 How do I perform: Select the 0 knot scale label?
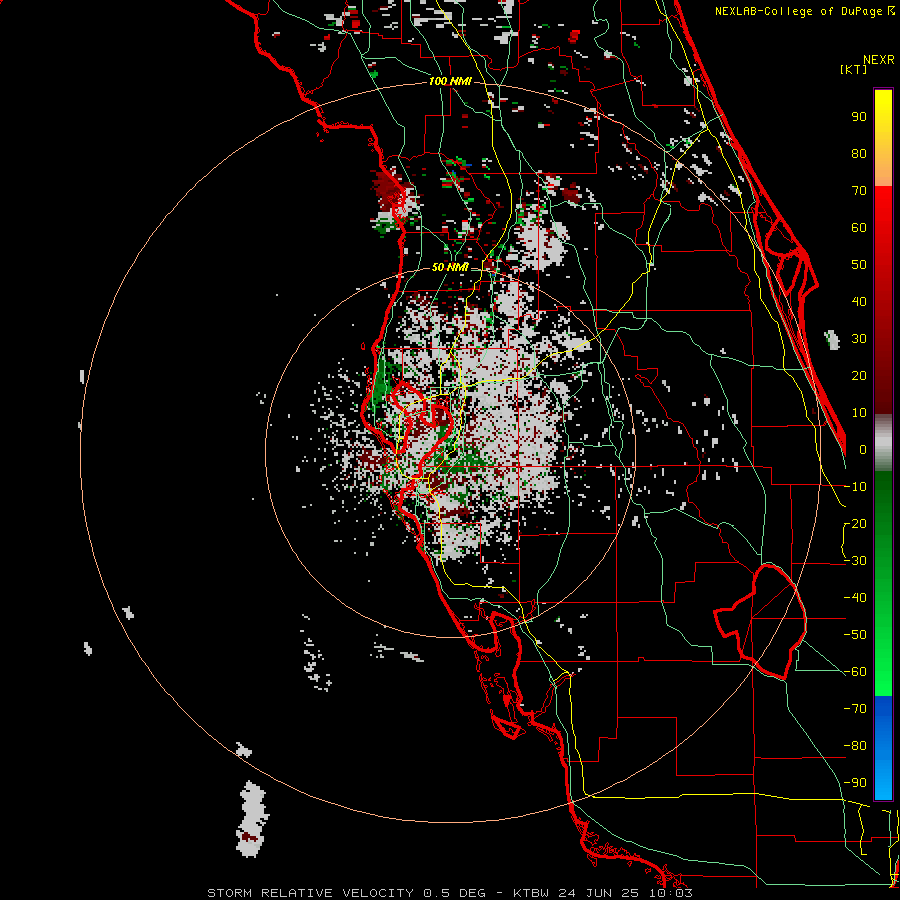point(863,450)
